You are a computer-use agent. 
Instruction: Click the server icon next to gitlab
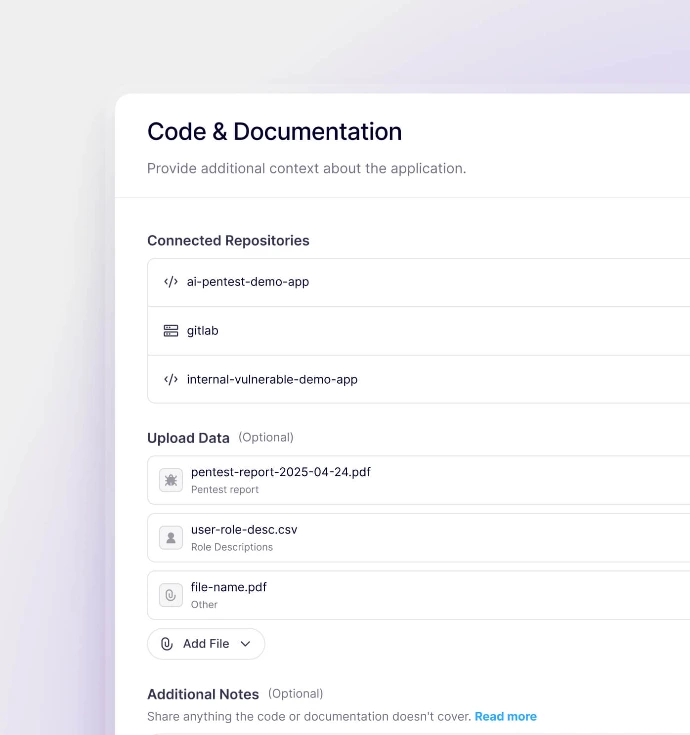coord(170,331)
